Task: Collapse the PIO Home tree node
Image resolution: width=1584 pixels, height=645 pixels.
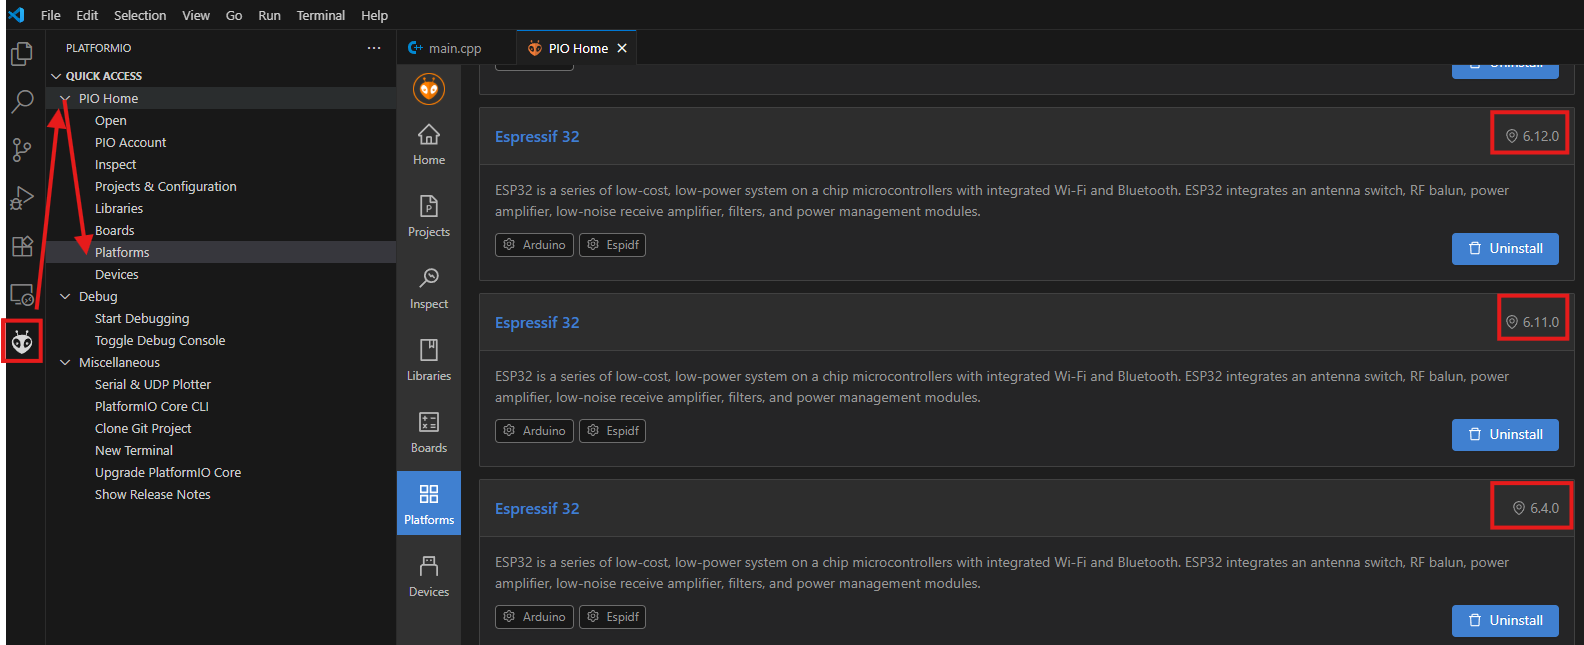Action: [x=65, y=99]
